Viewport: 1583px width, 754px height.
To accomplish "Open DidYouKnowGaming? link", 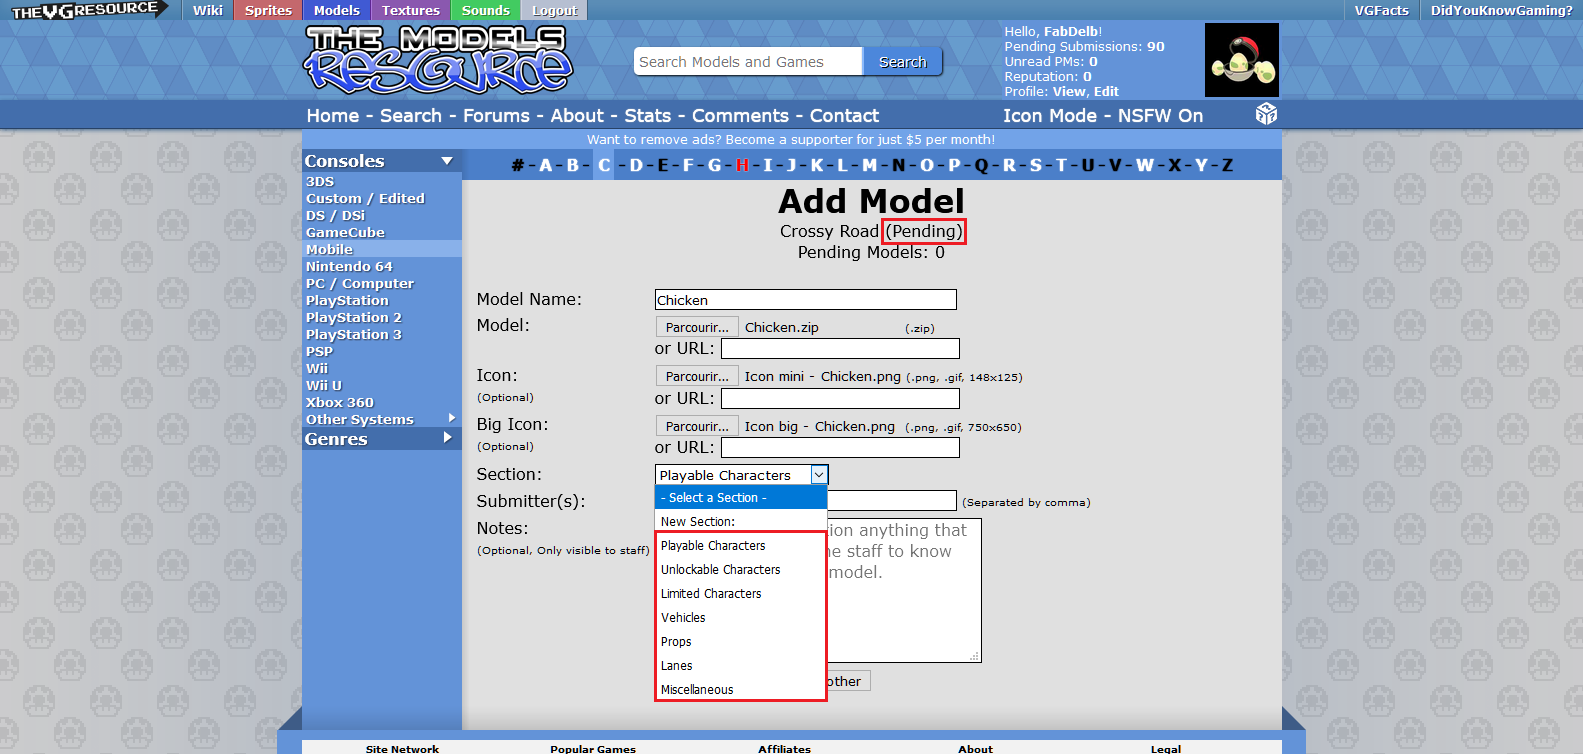I will pos(1501,10).
